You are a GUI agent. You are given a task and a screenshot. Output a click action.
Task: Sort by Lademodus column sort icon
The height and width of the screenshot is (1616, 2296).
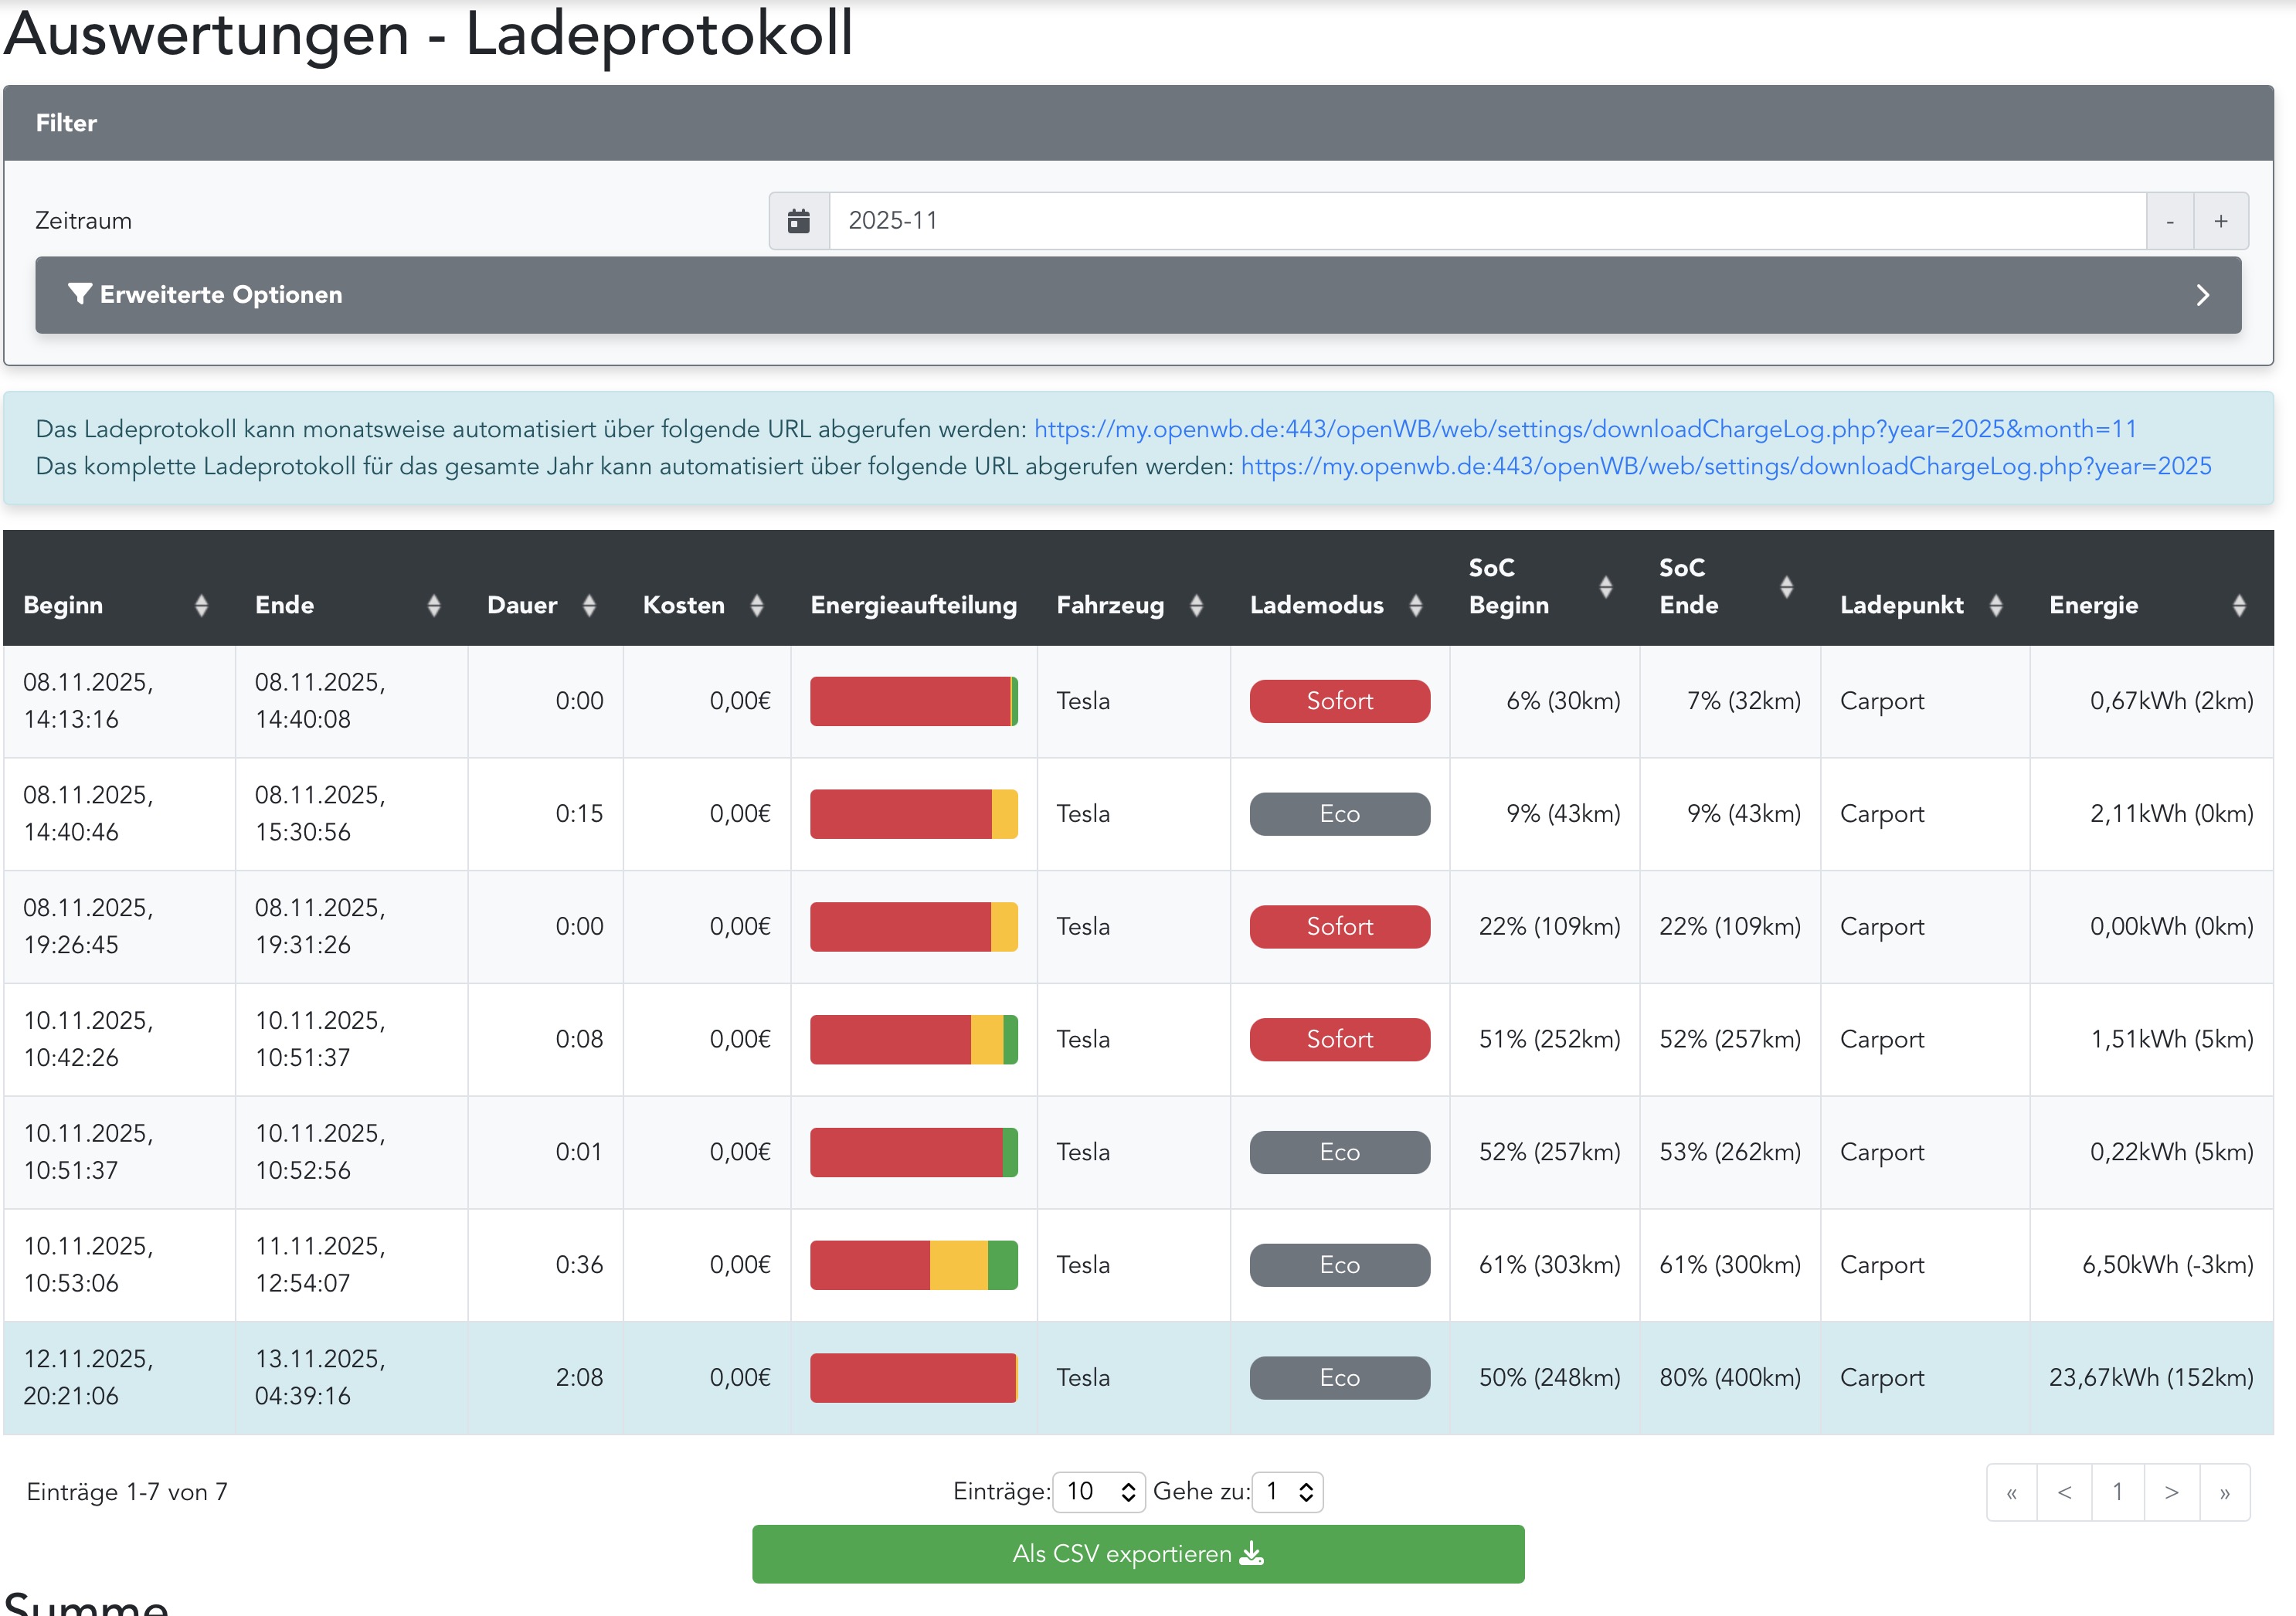click(x=1415, y=605)
